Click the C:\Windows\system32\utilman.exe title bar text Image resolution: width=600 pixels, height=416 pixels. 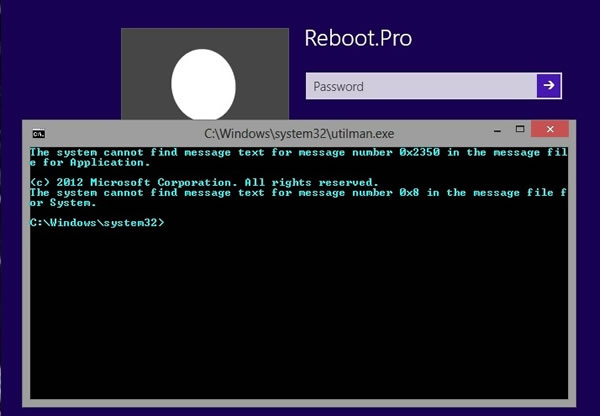click(299, 134)
